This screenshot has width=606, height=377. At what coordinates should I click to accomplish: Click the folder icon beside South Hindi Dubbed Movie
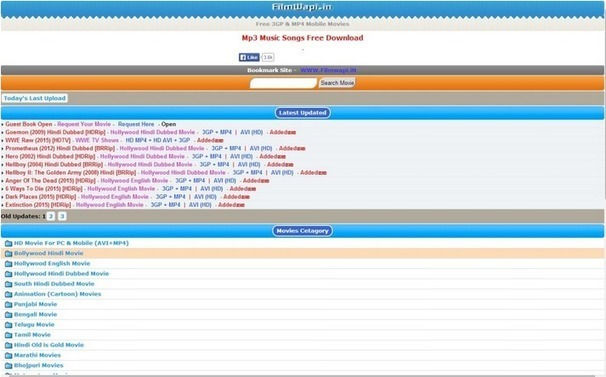pyautogui.click(x=9, y=284)
